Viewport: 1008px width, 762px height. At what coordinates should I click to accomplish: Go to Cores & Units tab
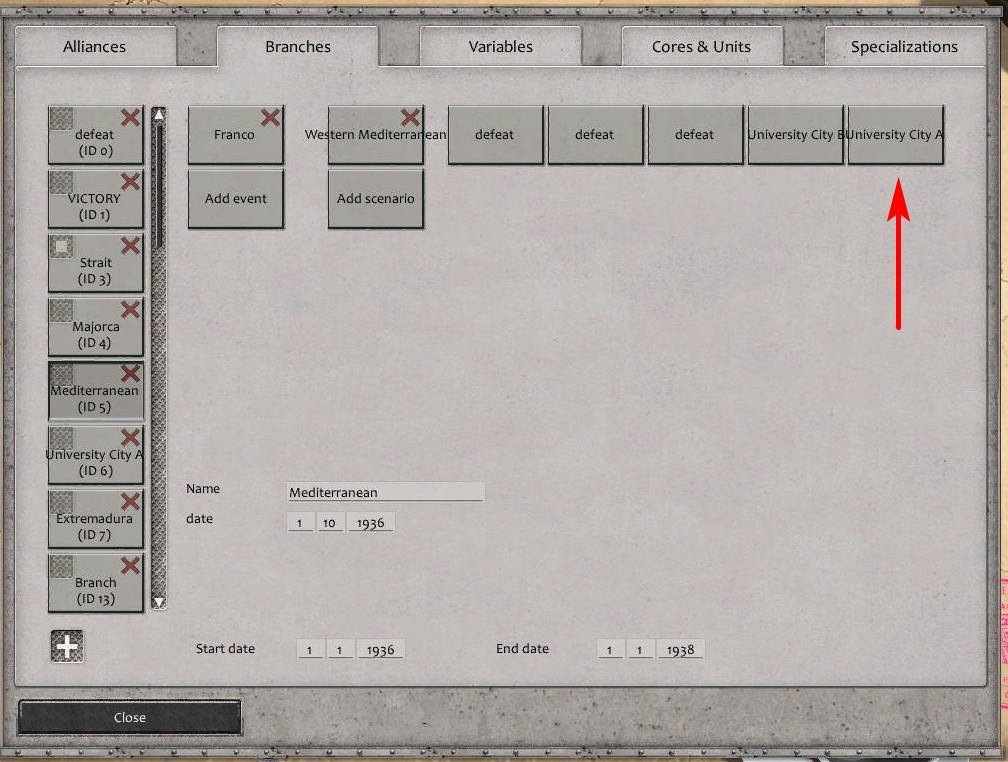coord(701,46)
